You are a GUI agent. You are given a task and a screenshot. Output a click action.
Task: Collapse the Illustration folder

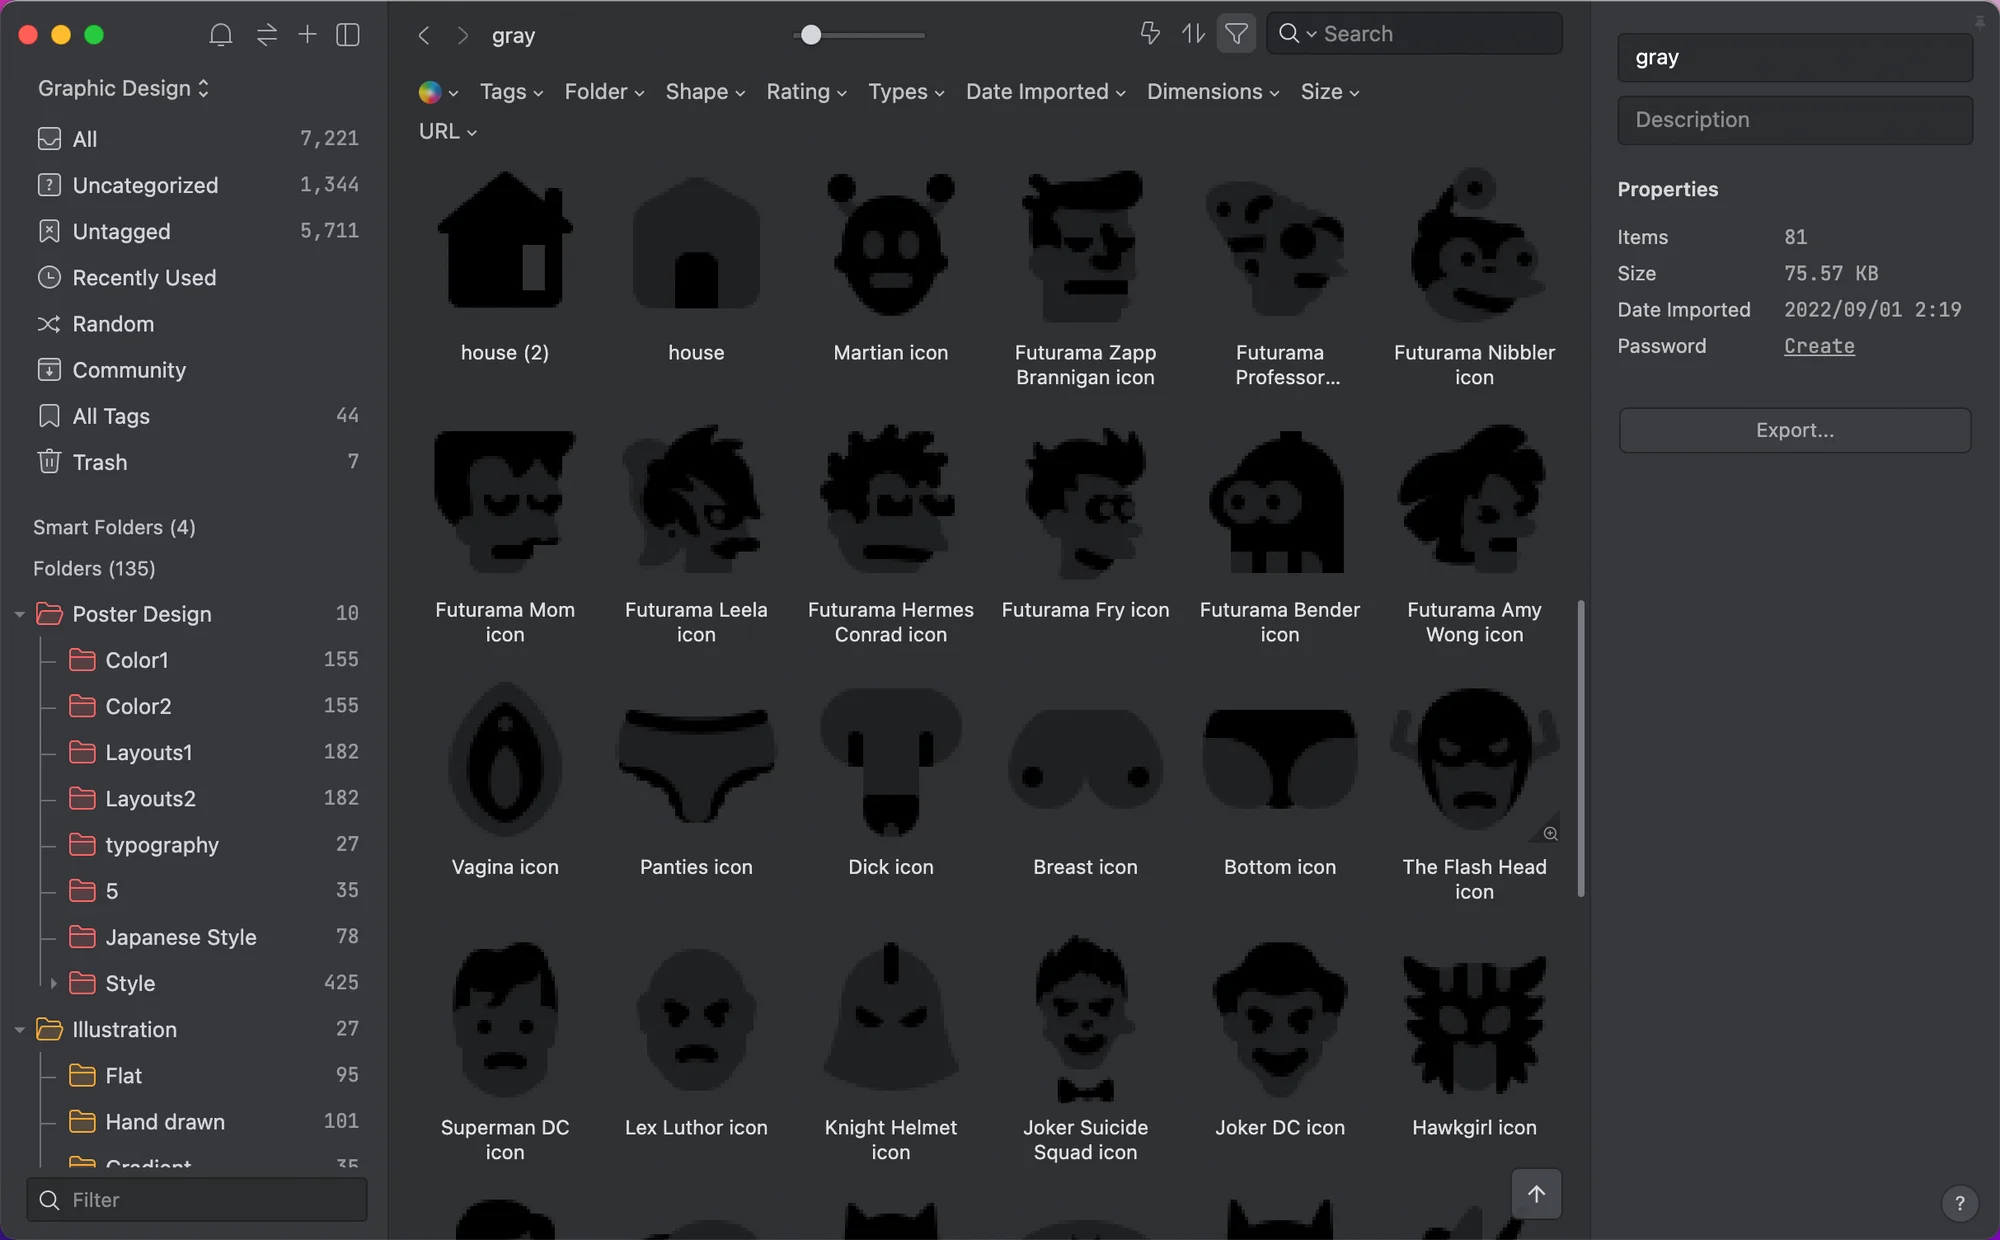[x=19, y=1029]
